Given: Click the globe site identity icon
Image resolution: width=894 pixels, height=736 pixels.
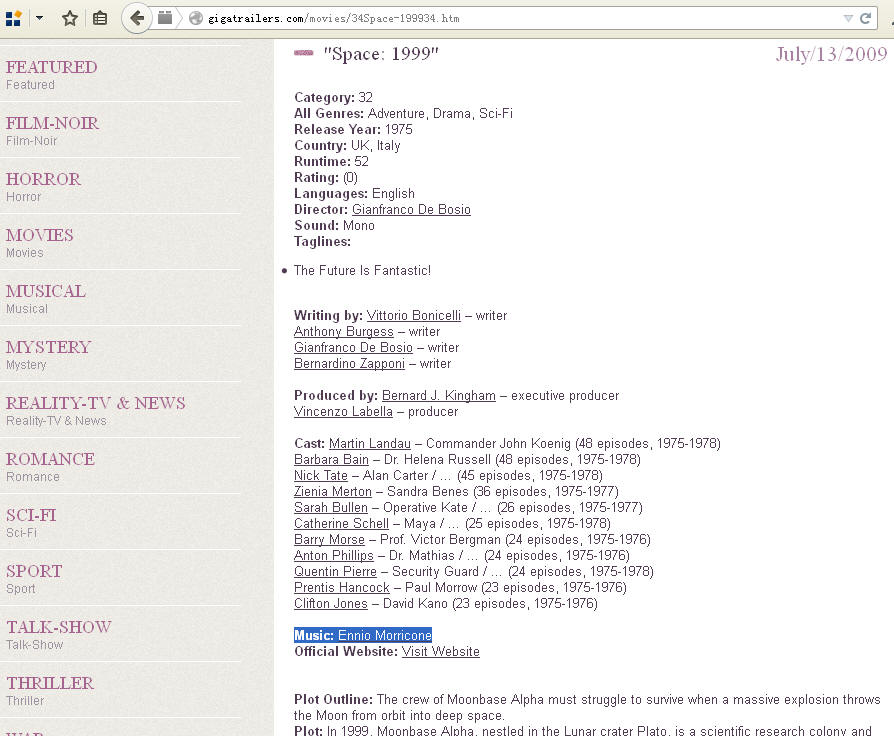Looking at the screenshot, I should tap(196, 18).
